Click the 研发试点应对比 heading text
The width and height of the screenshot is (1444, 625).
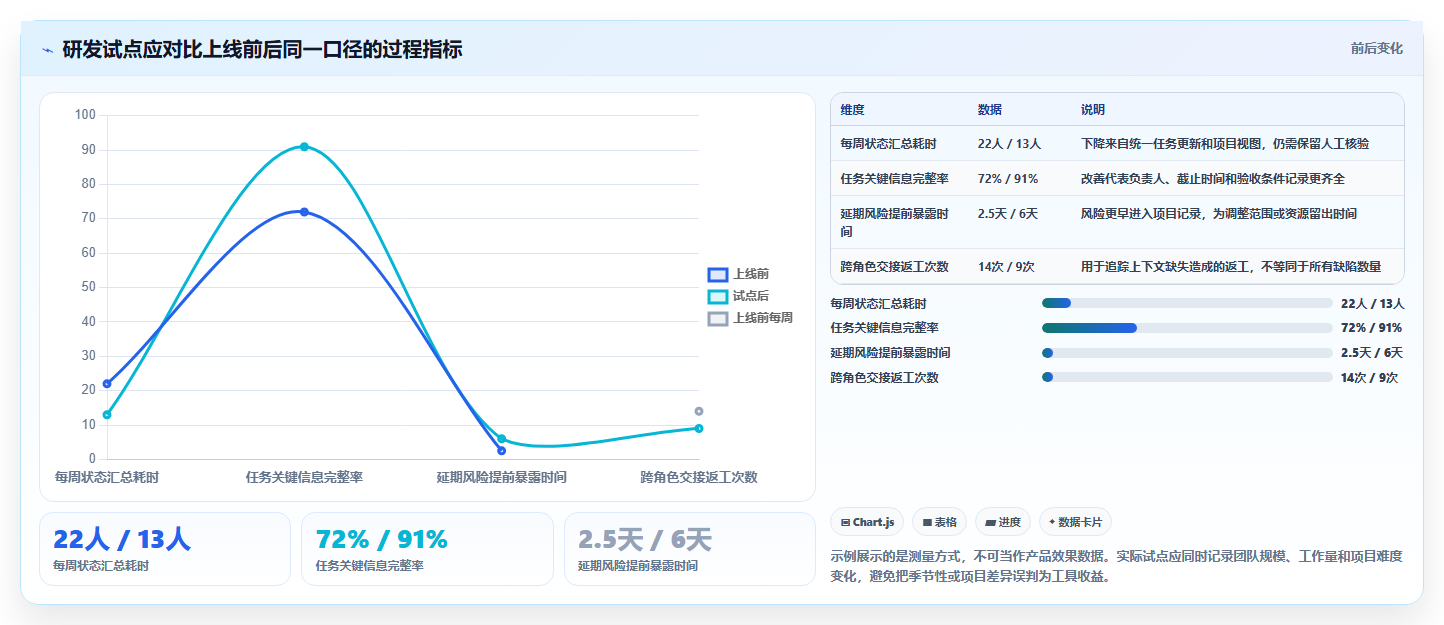(262, 49)
